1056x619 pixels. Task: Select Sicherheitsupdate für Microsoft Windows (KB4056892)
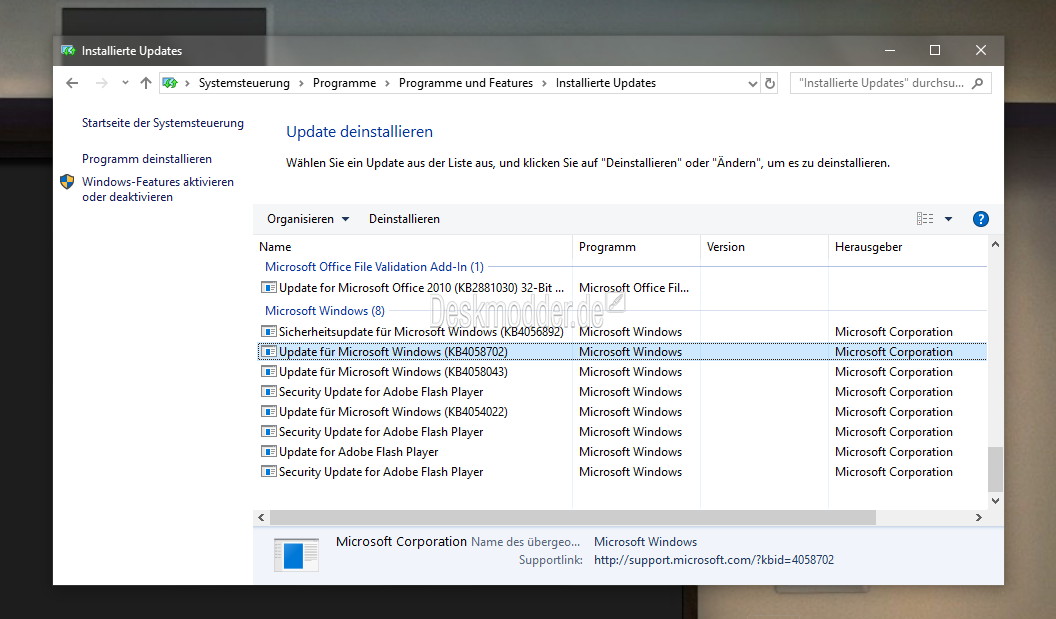pyautogui.click(x=623, y=331)
